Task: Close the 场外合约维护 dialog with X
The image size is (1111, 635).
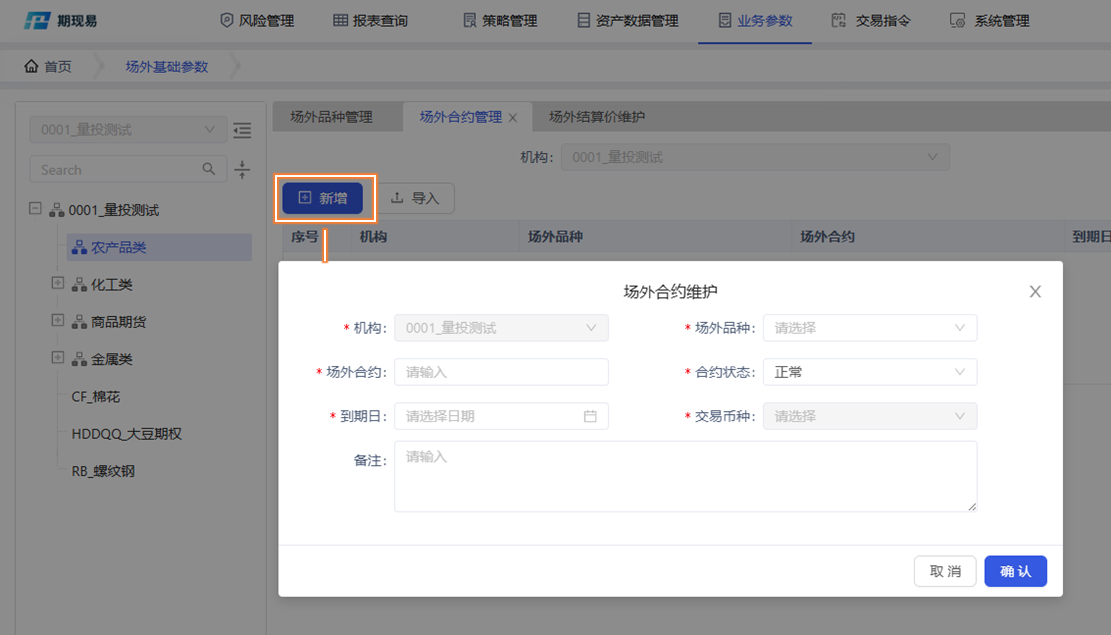Action: pyautogui.click(x=1035, y=292)
